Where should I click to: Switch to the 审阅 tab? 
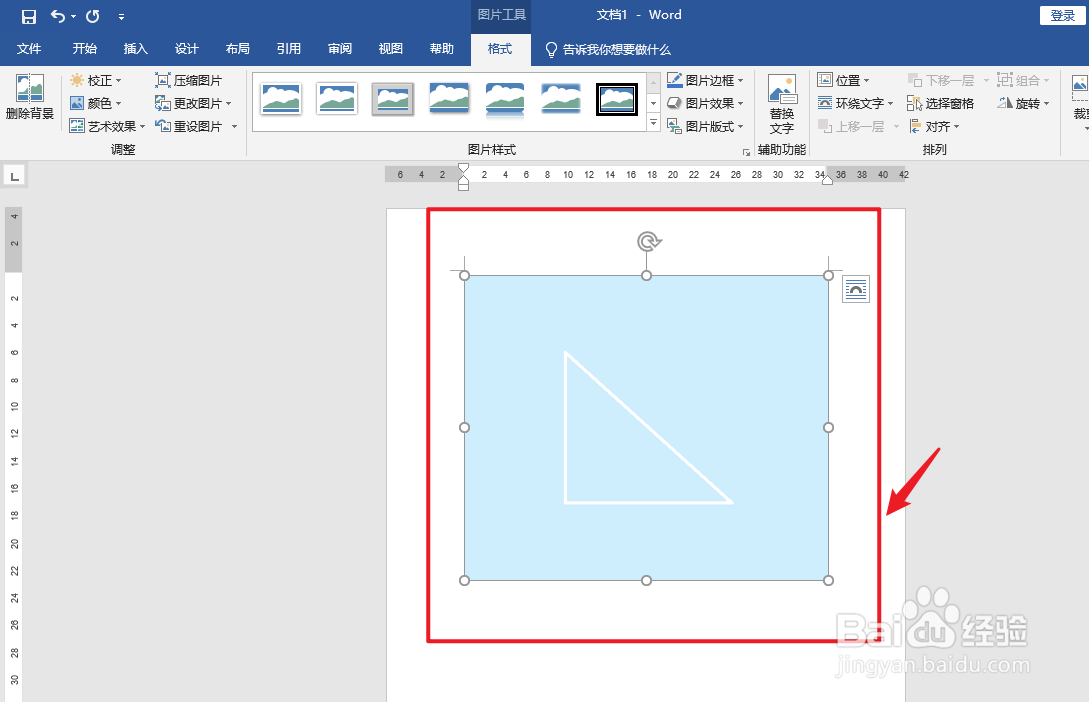tap(340, 49)
